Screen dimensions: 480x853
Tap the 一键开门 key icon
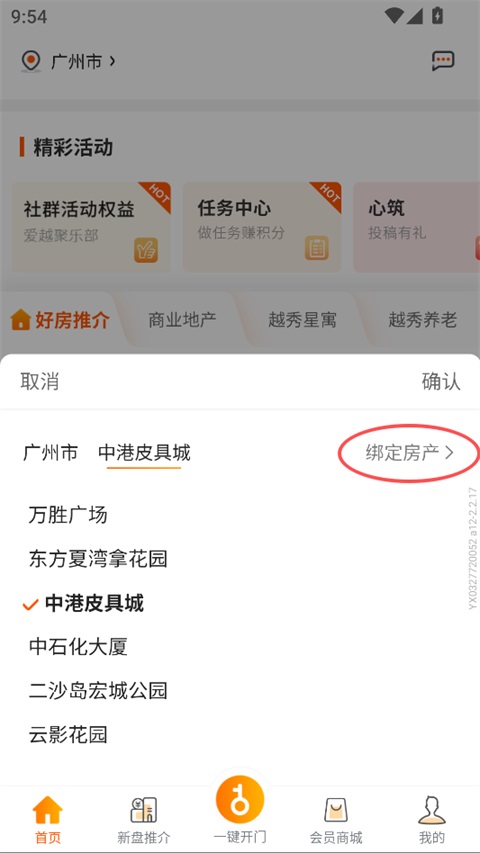240,800
